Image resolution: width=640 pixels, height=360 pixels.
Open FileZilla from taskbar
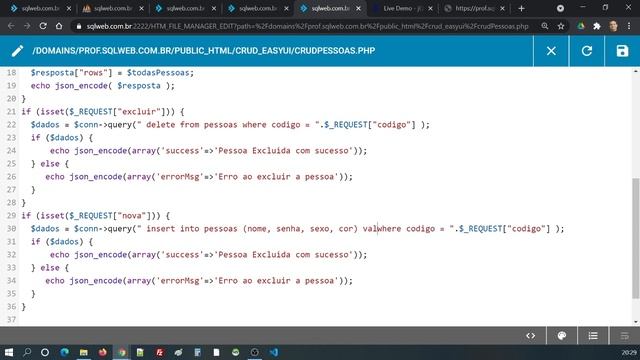coord(160,352)
